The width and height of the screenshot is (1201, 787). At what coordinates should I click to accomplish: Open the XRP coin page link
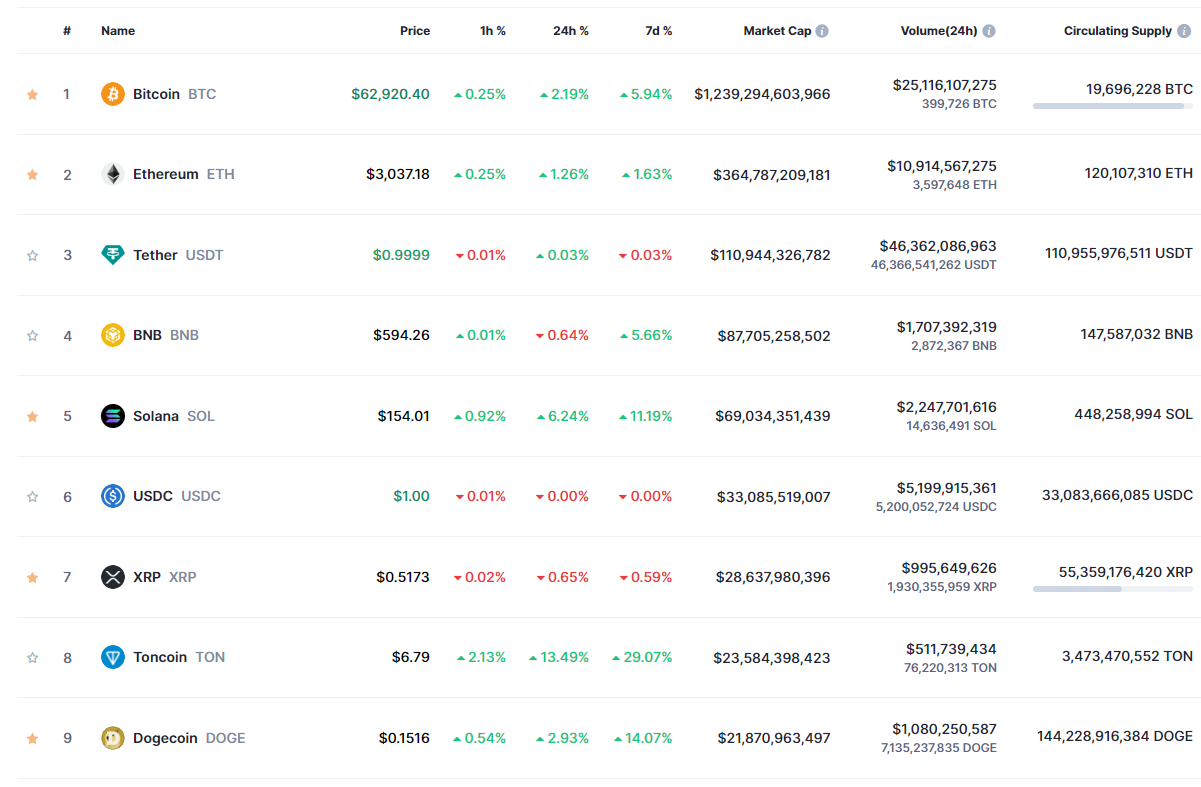pos(149,577)
